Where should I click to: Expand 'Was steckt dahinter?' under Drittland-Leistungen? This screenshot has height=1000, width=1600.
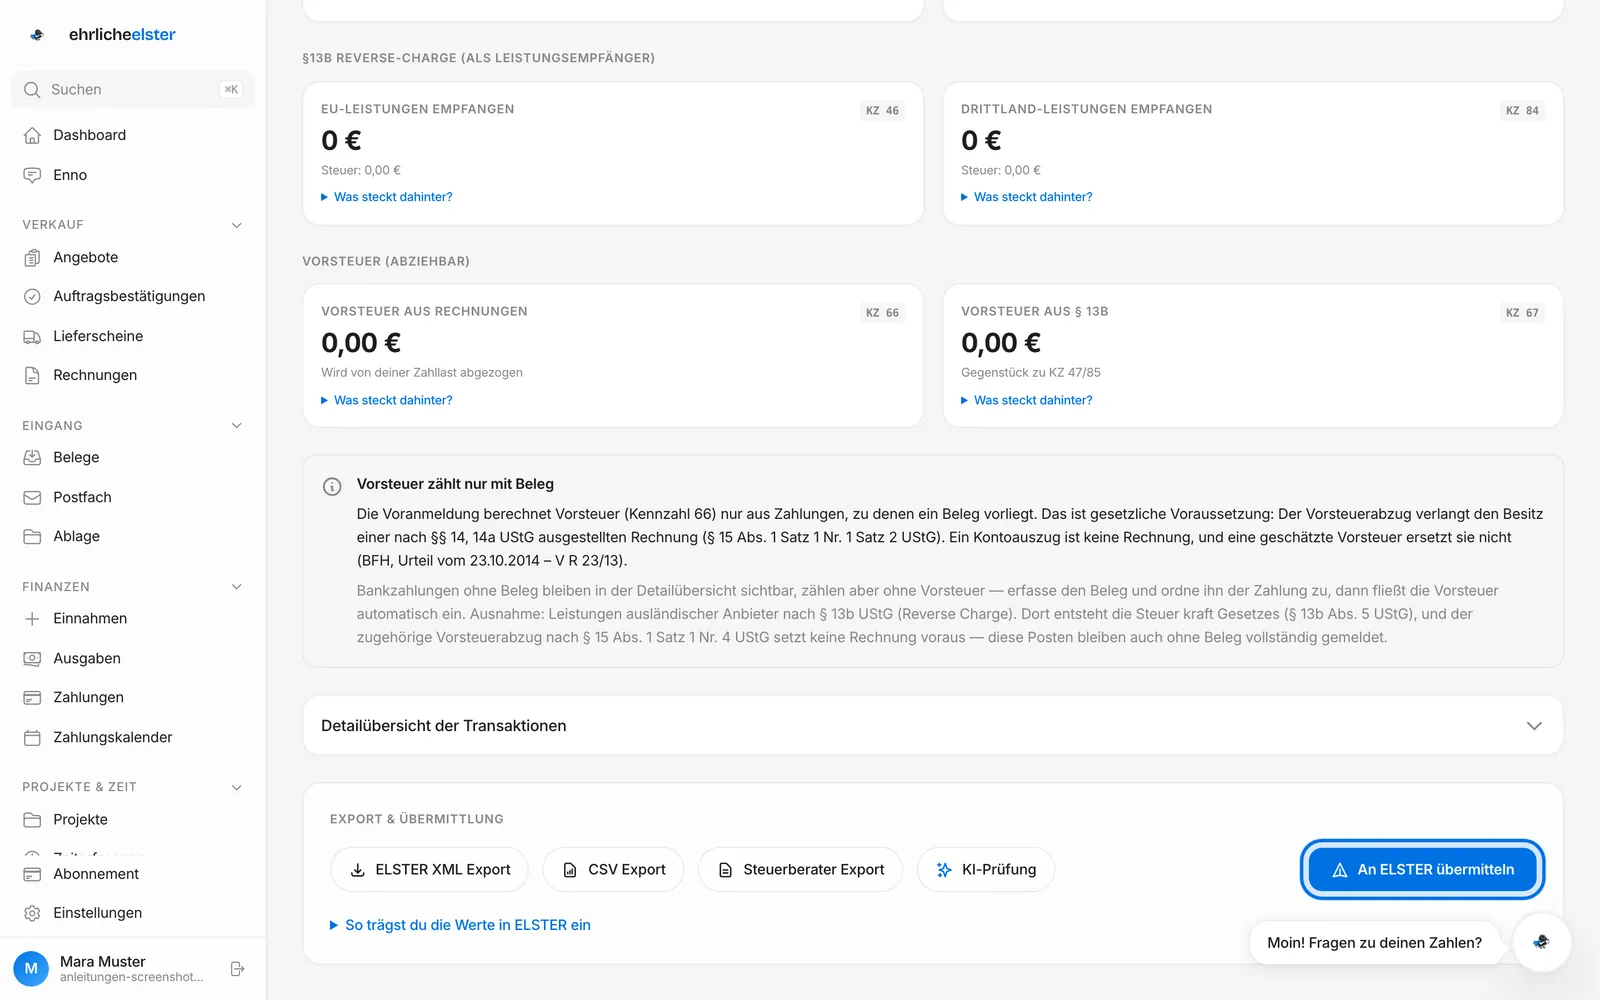(x=1027, y=197)
